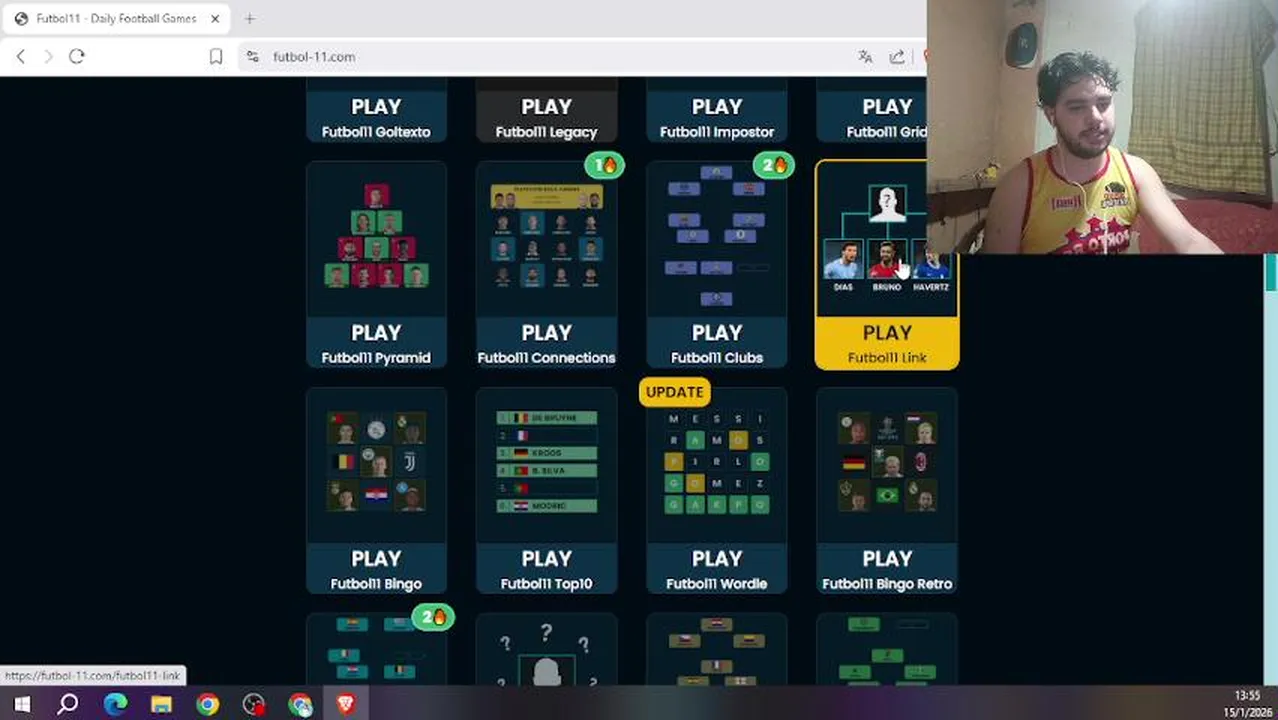Play Futbol11 Link highlighted card
1278x720 pixels.
point(887,342)
